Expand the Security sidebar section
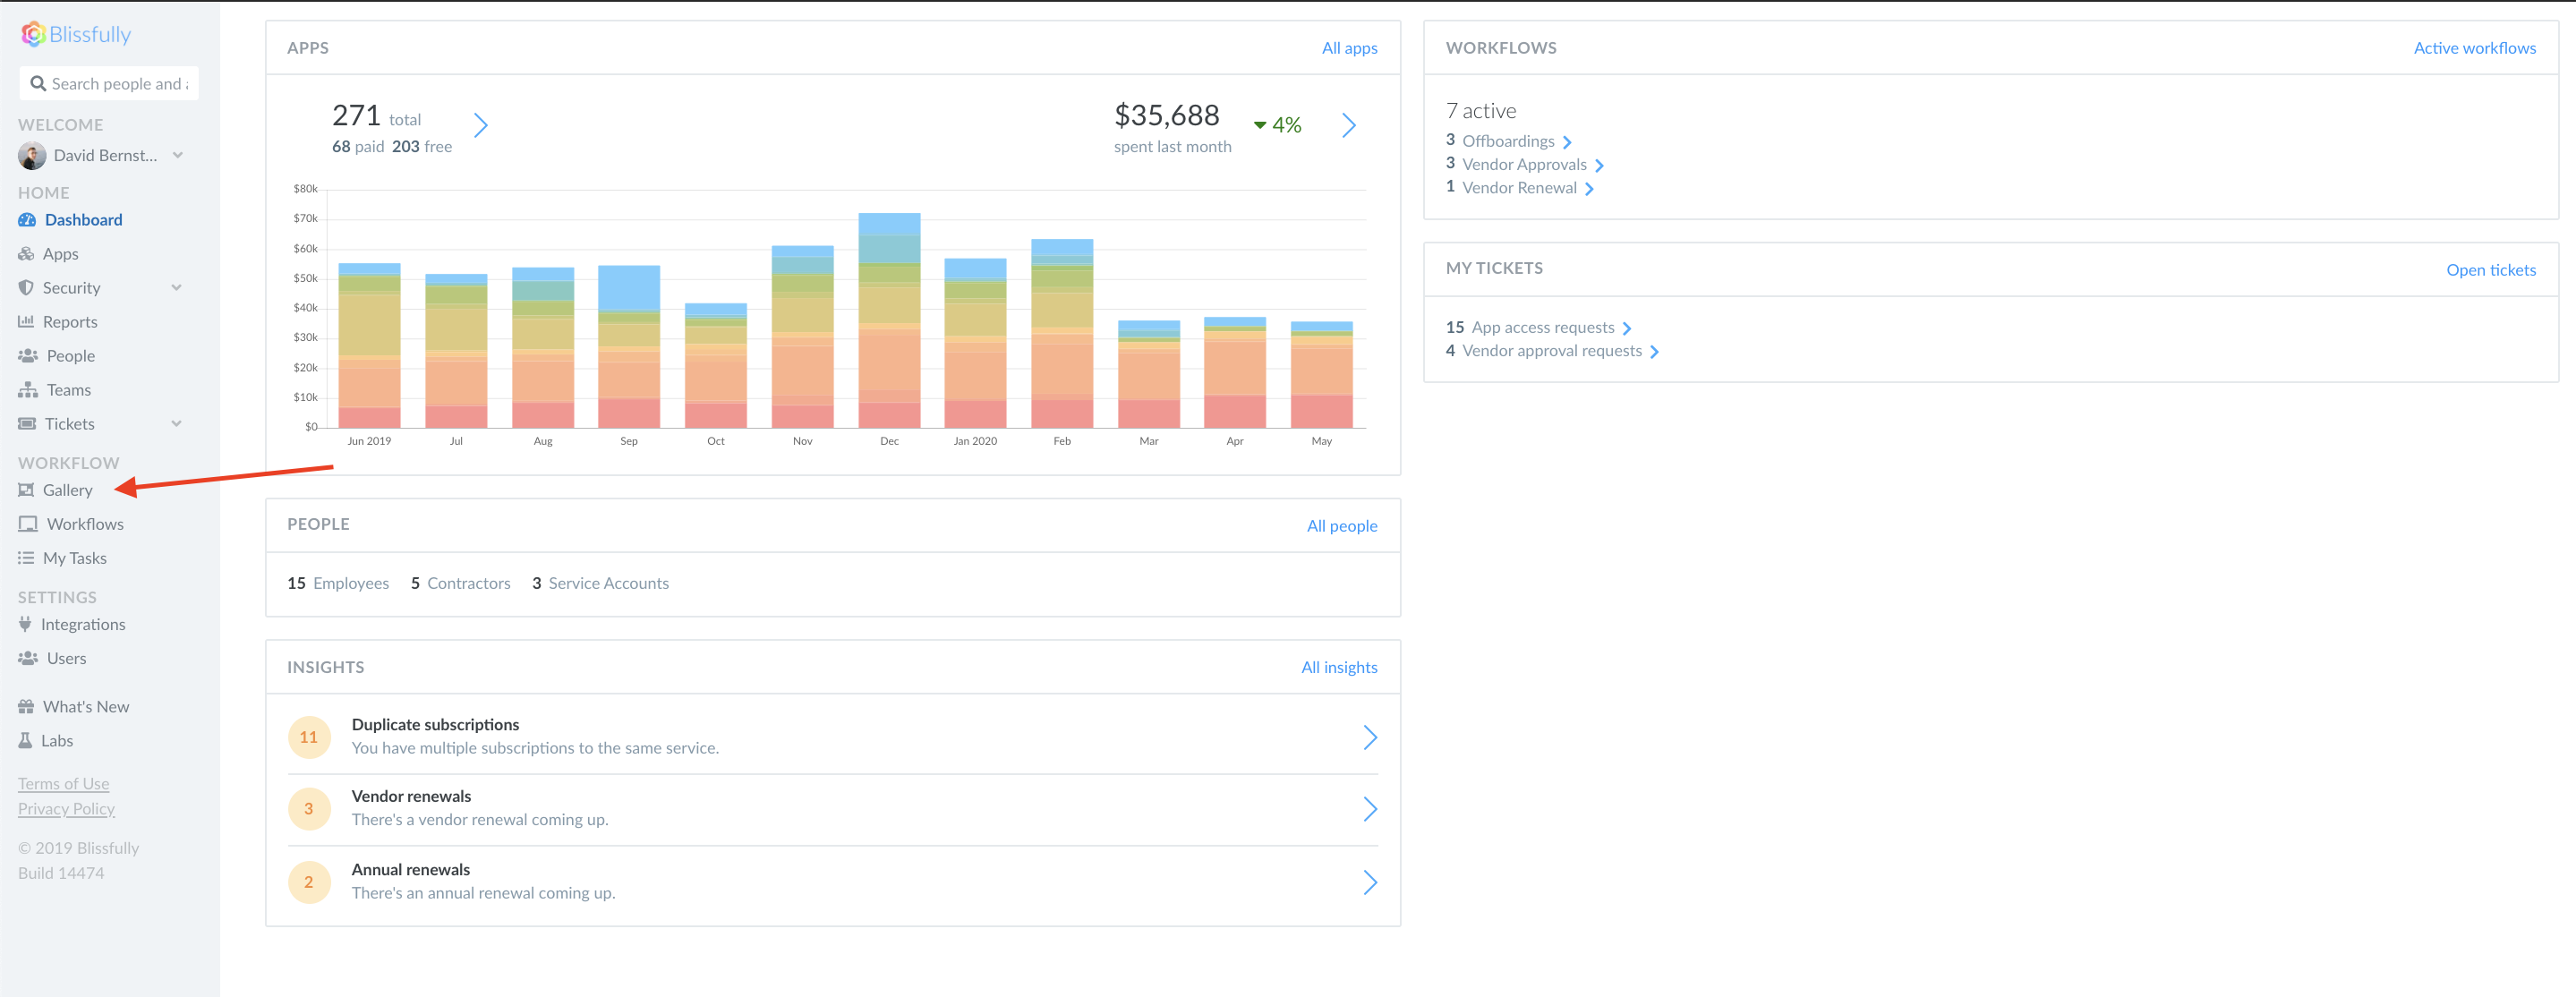 (177, 287)
